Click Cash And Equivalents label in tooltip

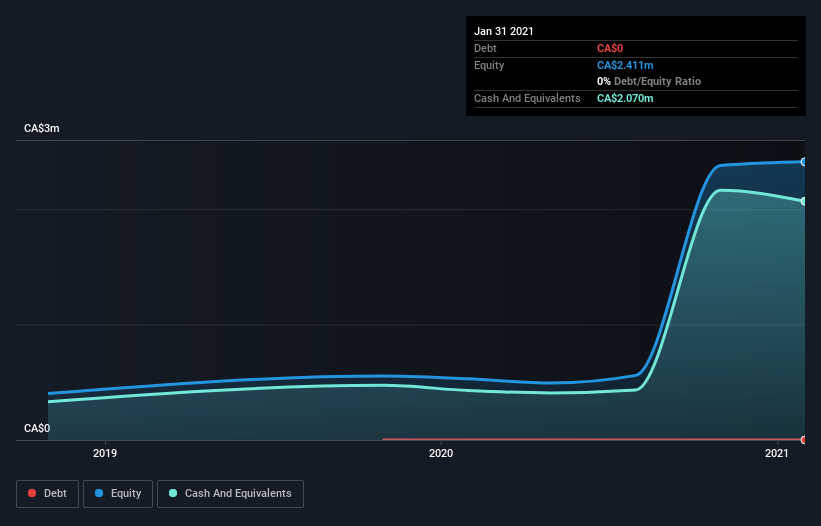point(527,98)
